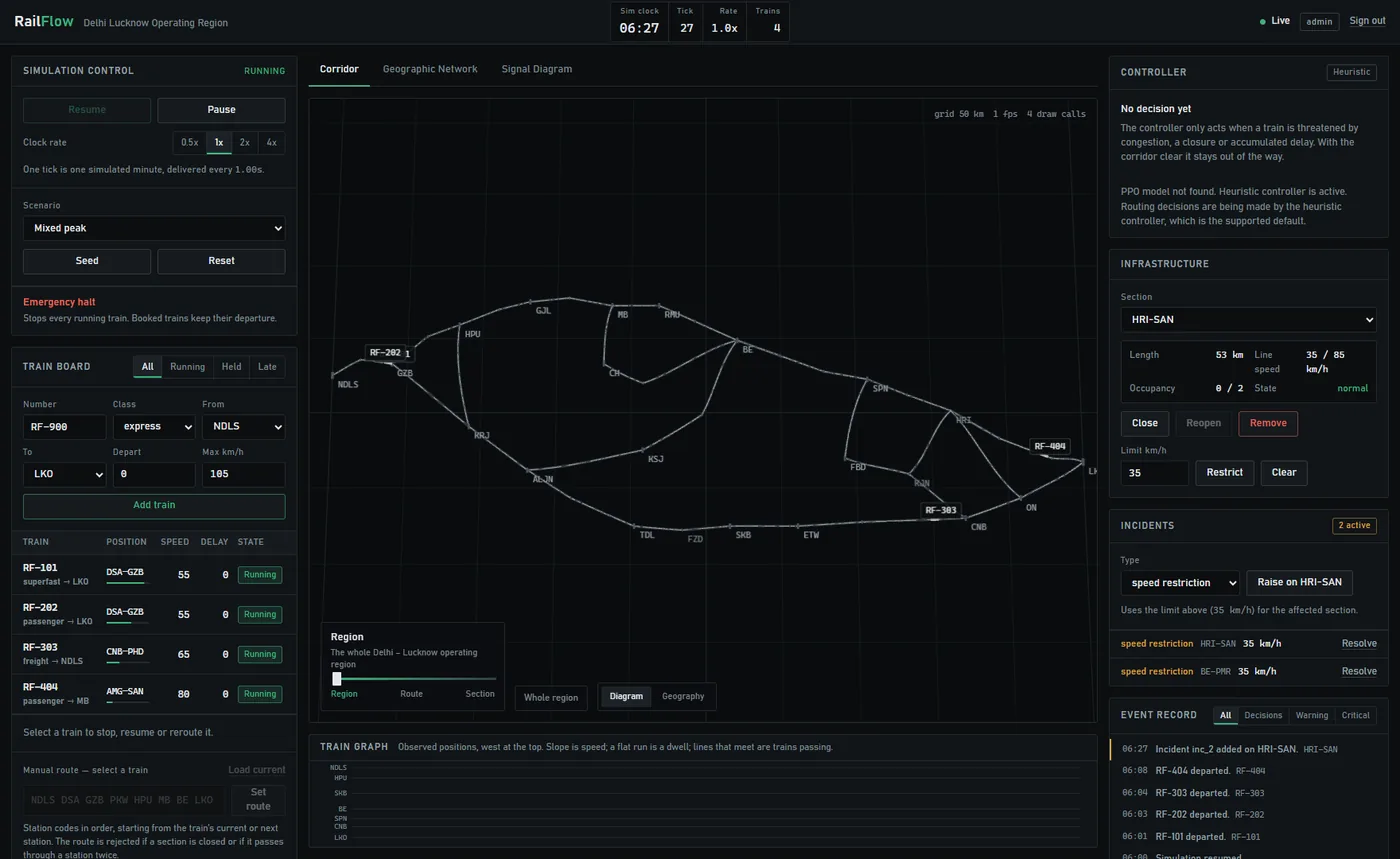Set clock rate to 0.5x
The image size is (1400, 859).
[x=189, y=143]
